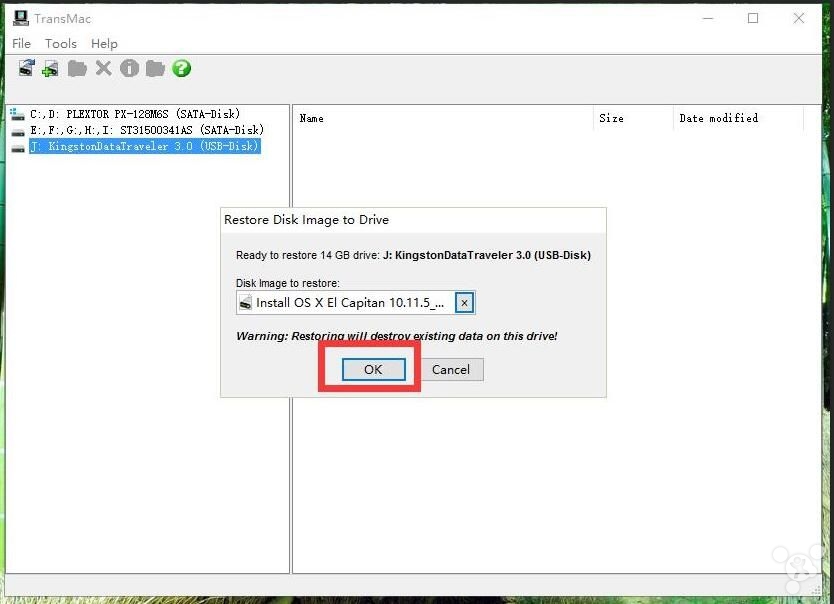Open the Help menu

tap(104, 44)
